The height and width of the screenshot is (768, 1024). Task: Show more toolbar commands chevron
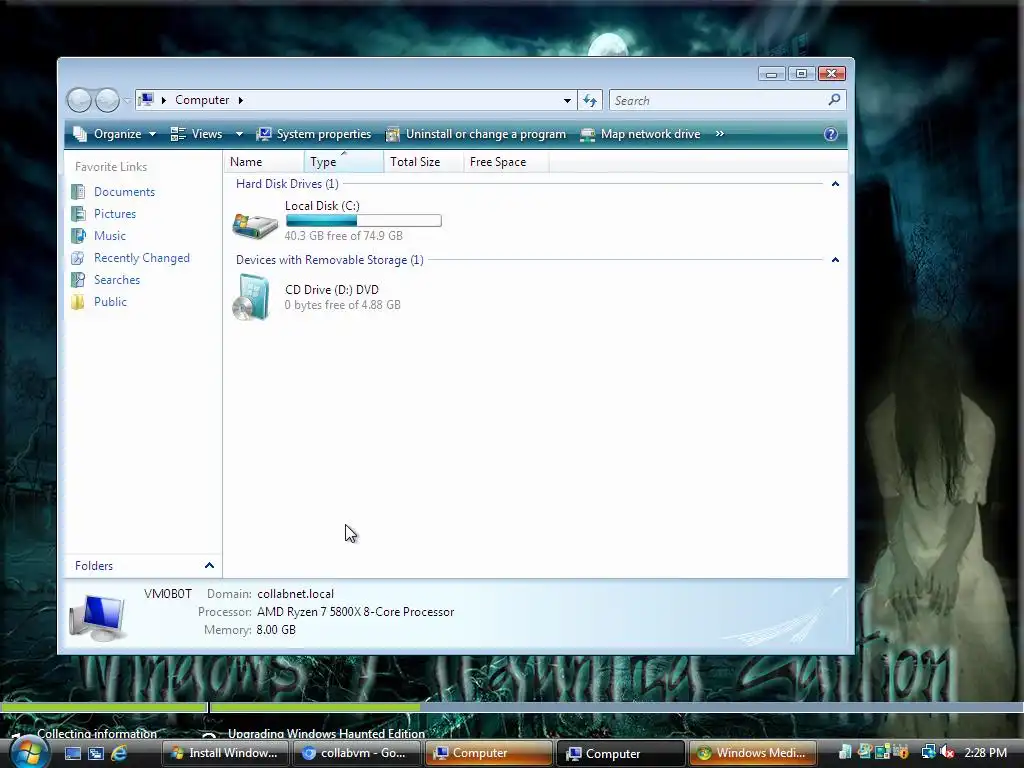point(720,134)
